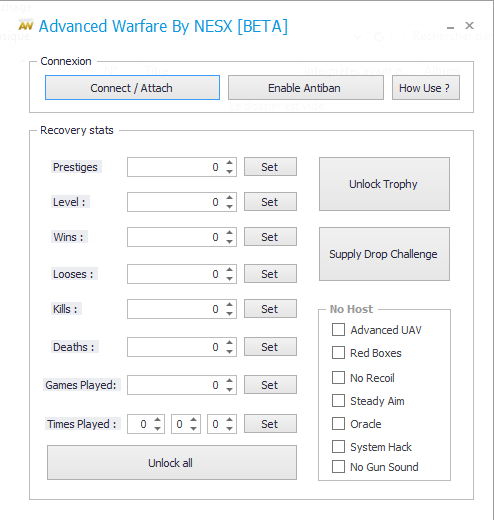Click Connect / Attach button
Screen dimensions: 494x520
132,88
